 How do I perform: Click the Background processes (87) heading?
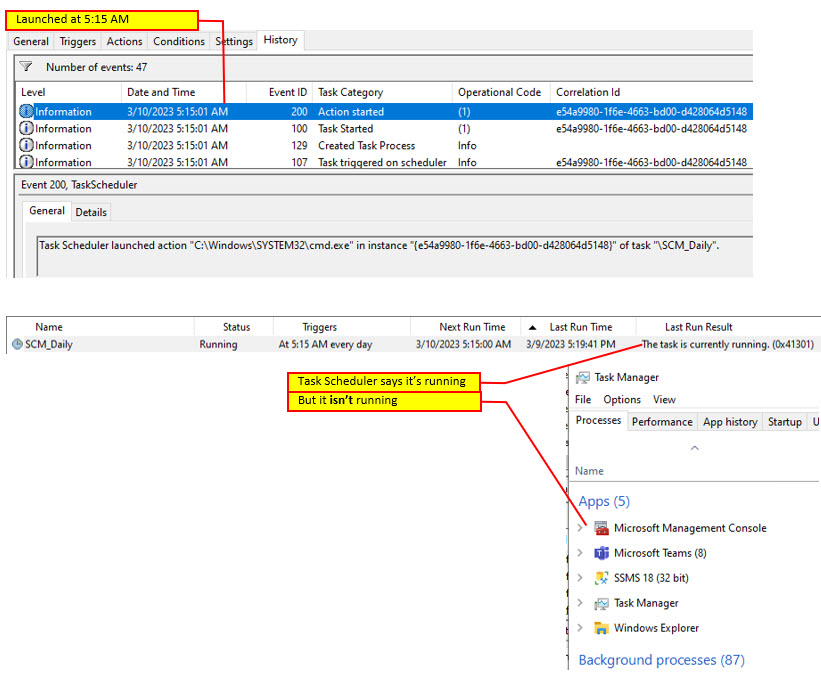click(x=661, y=660)
